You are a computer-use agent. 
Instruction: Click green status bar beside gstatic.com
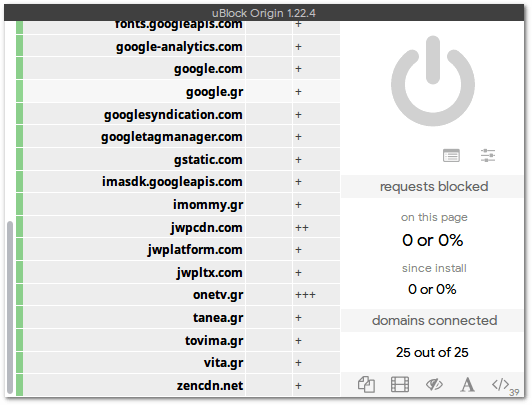click(x=19, y=159)
